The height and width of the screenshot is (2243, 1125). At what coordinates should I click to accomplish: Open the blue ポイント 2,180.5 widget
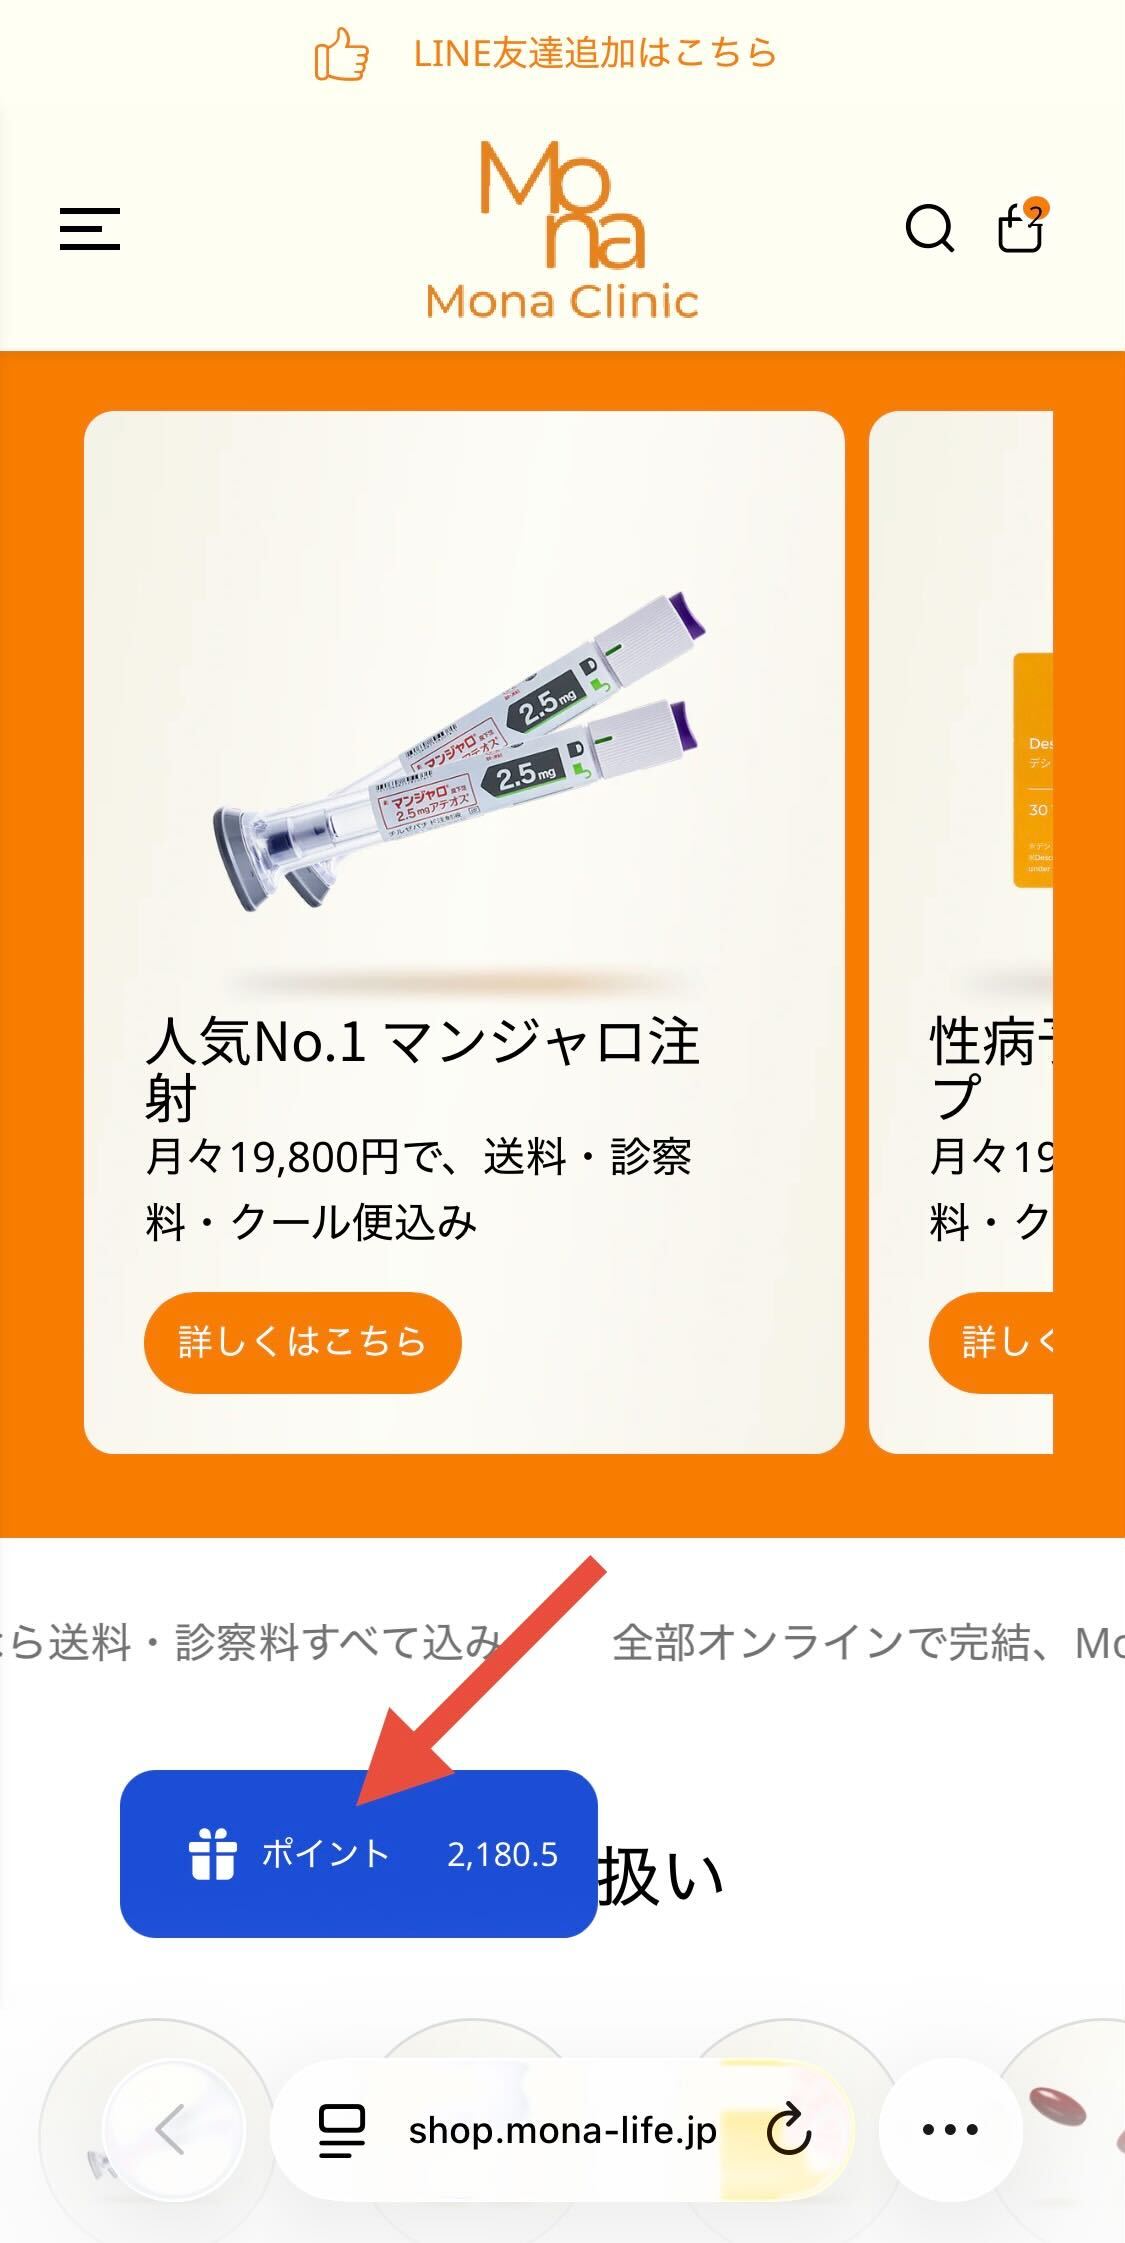pos(359,1853)
